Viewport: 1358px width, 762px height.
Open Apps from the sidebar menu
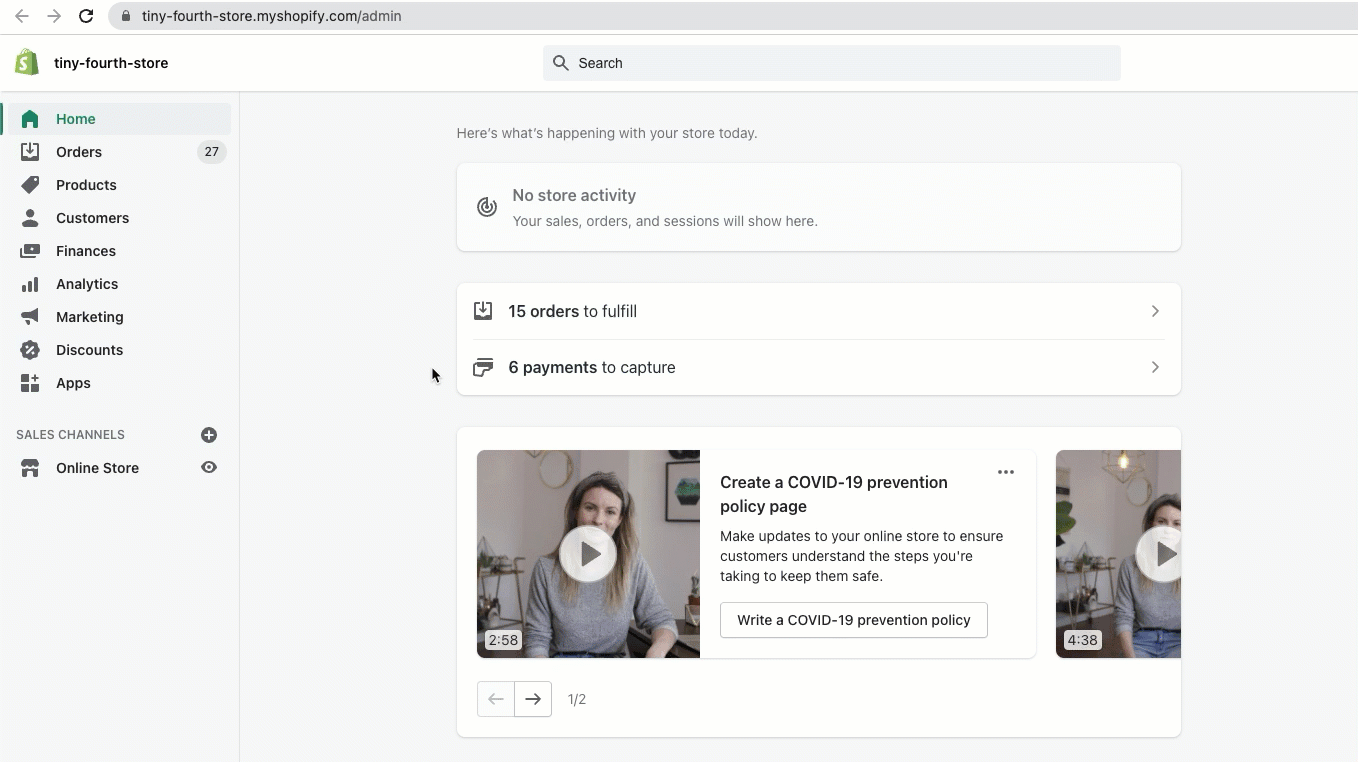tap(73, 383)
